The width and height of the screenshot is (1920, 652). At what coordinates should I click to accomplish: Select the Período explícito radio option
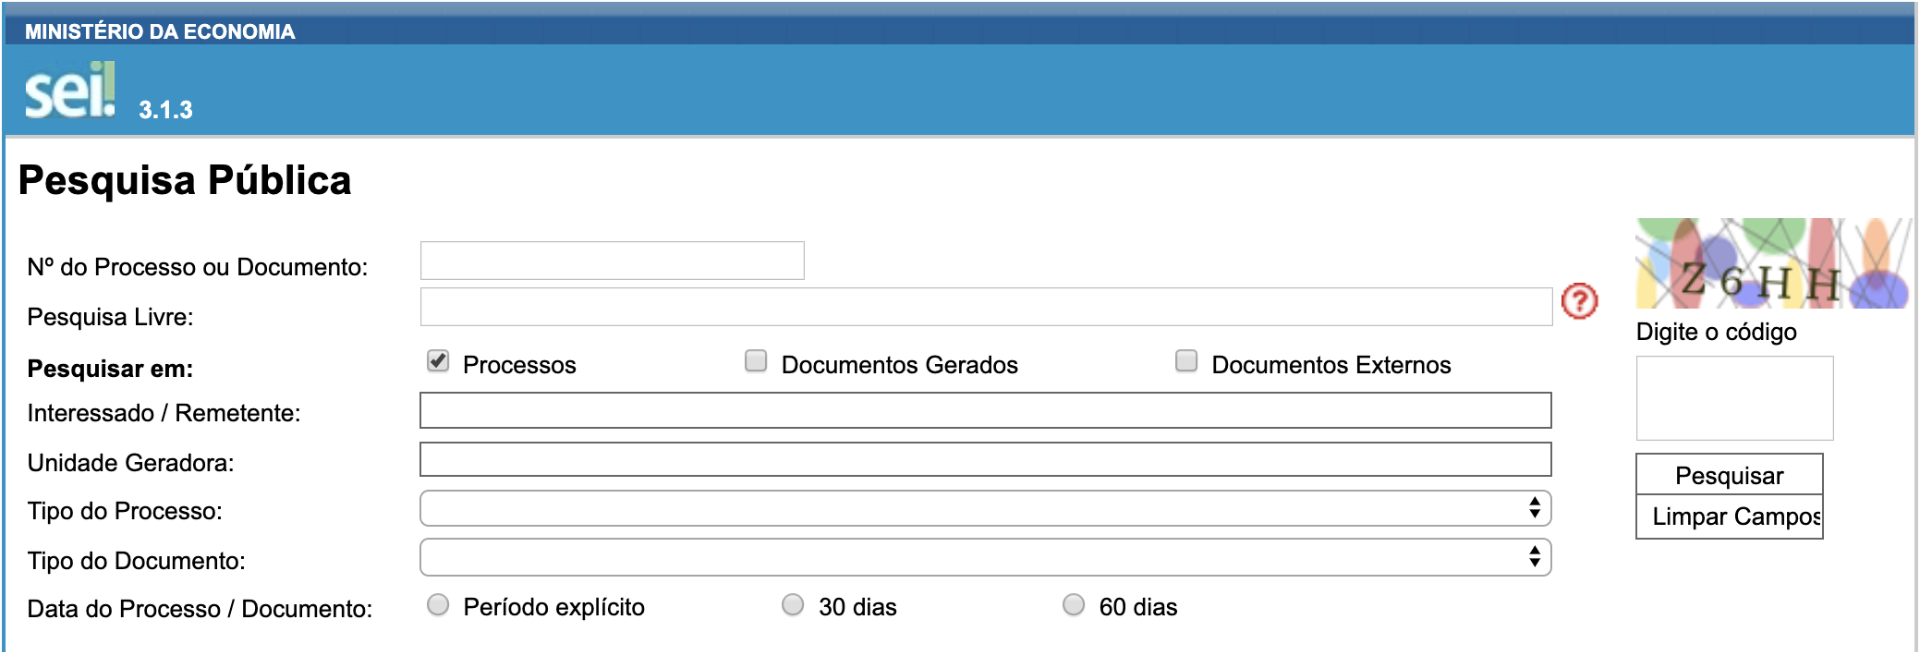(x=438, y=605)
